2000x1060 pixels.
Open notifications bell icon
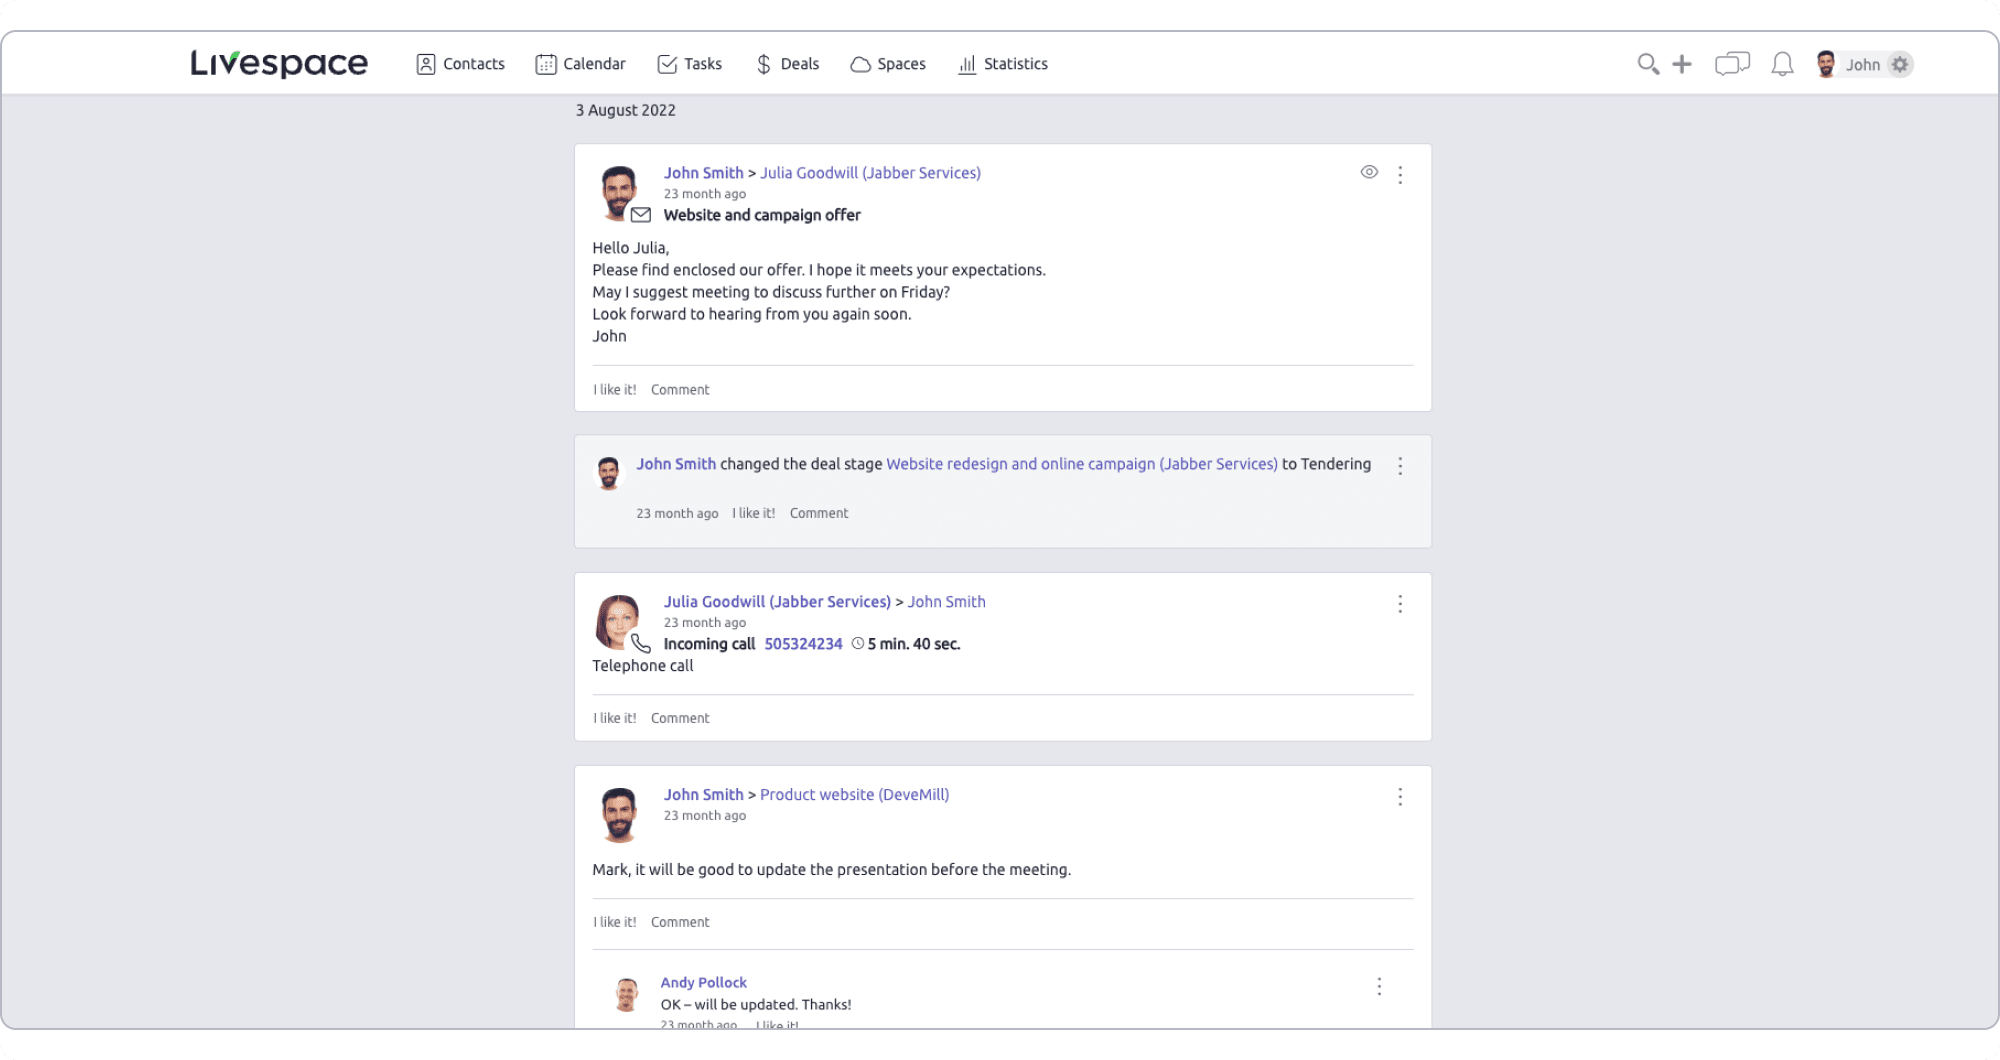pos(1782,64)
